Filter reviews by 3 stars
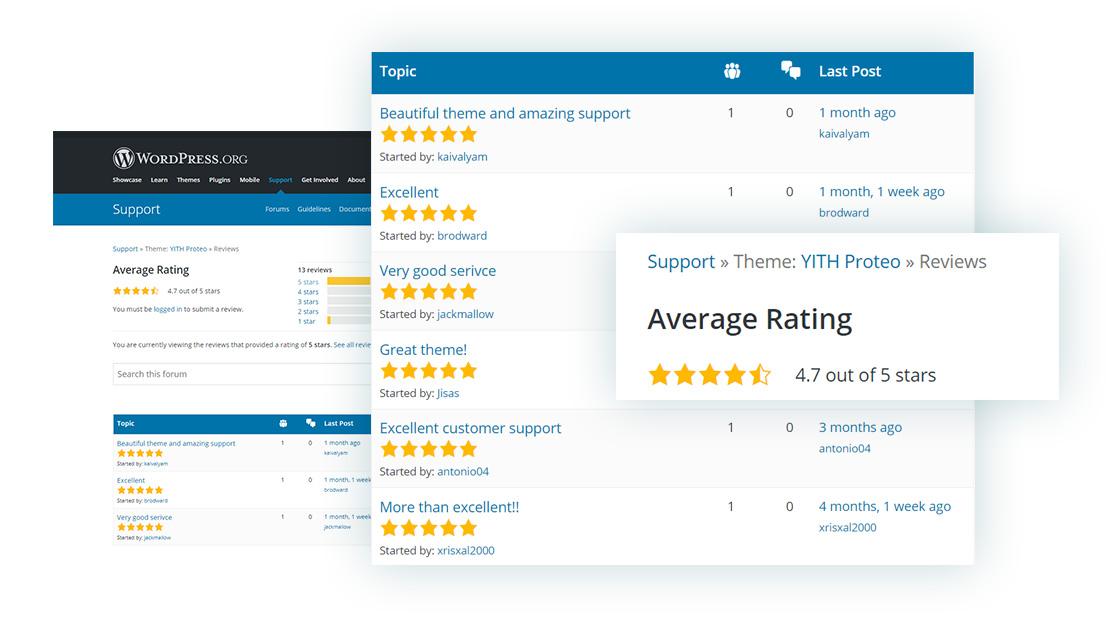The height and width of the screenshot is (627, 1106). point(308,302)
